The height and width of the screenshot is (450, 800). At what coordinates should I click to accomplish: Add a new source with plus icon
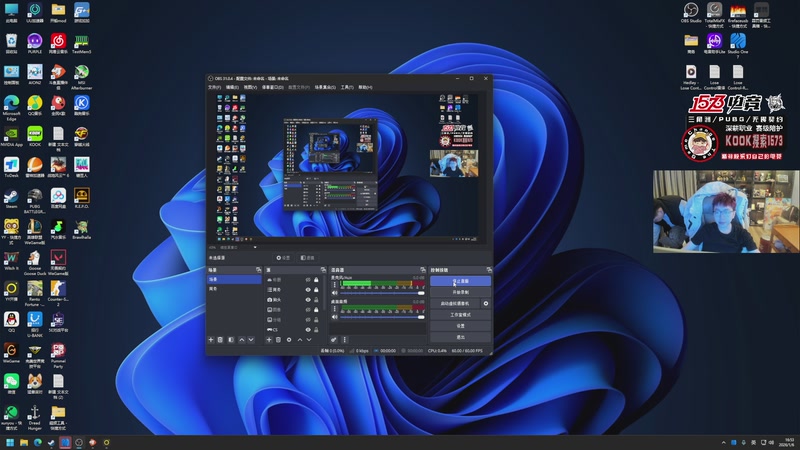pos(269,340)
